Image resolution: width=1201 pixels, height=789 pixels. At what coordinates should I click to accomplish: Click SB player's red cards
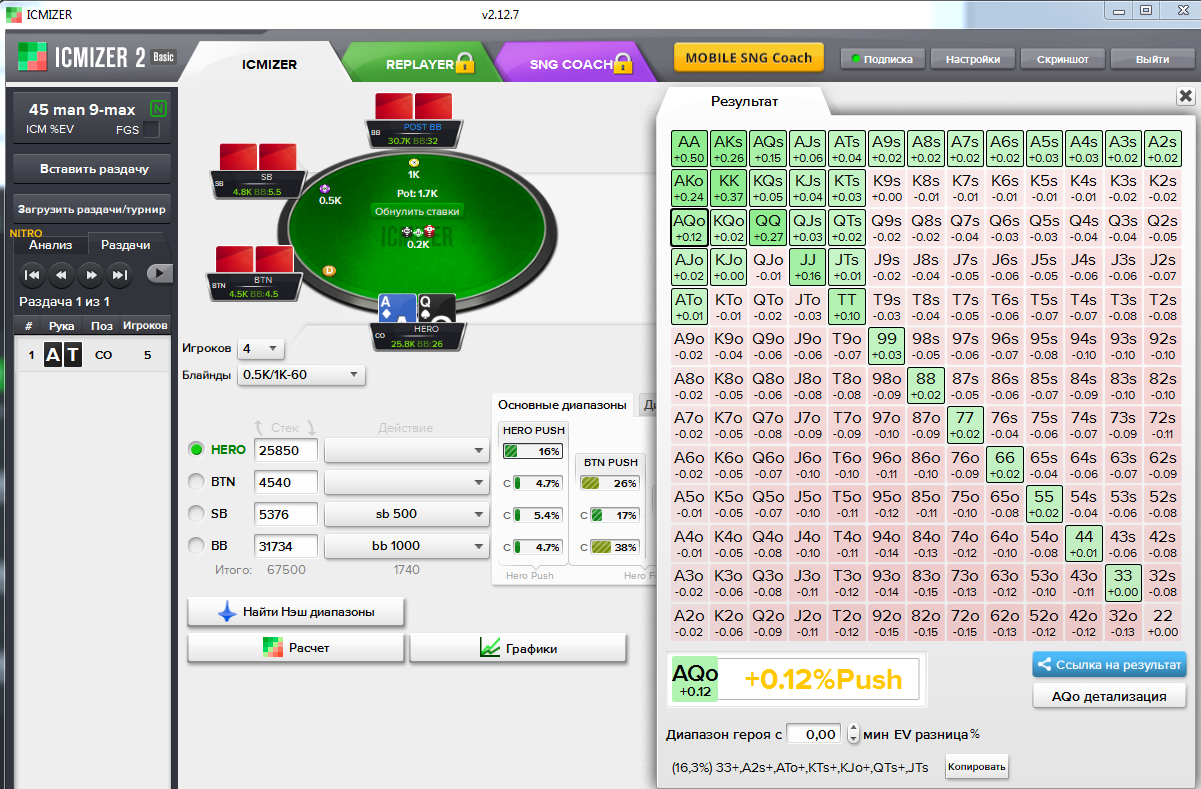259,159
